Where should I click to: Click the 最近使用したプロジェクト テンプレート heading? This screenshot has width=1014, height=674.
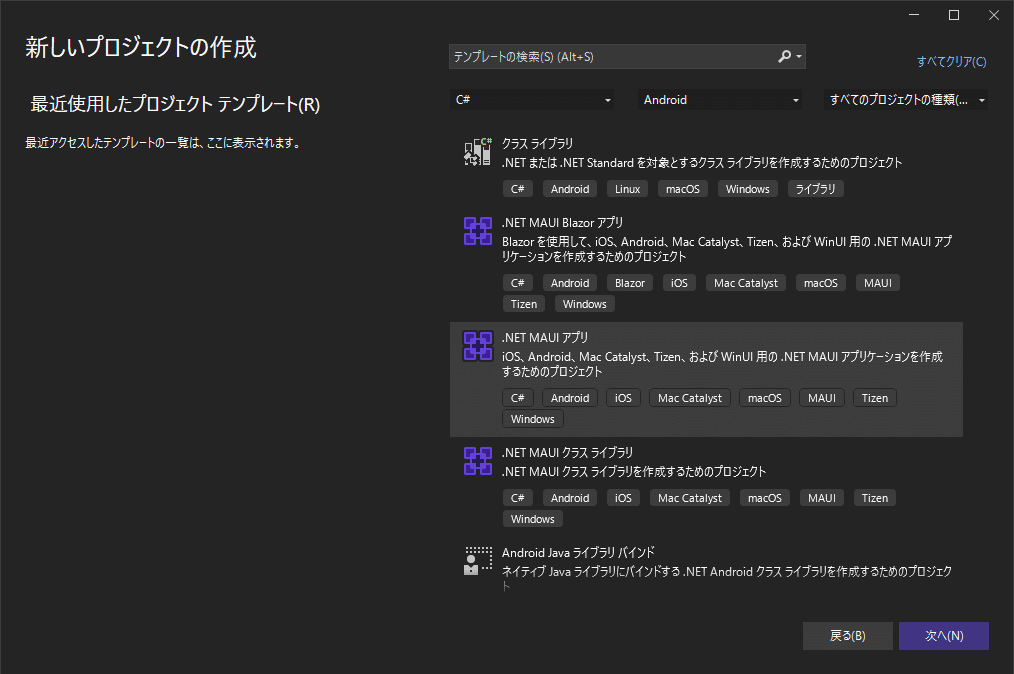(x=175, y=104)
